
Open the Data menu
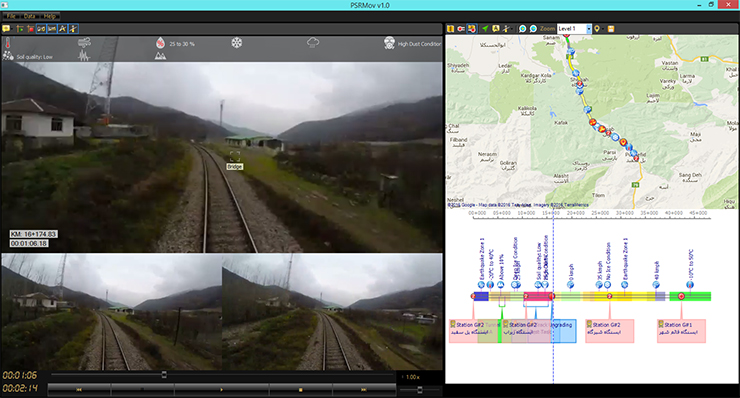point(30,16)
